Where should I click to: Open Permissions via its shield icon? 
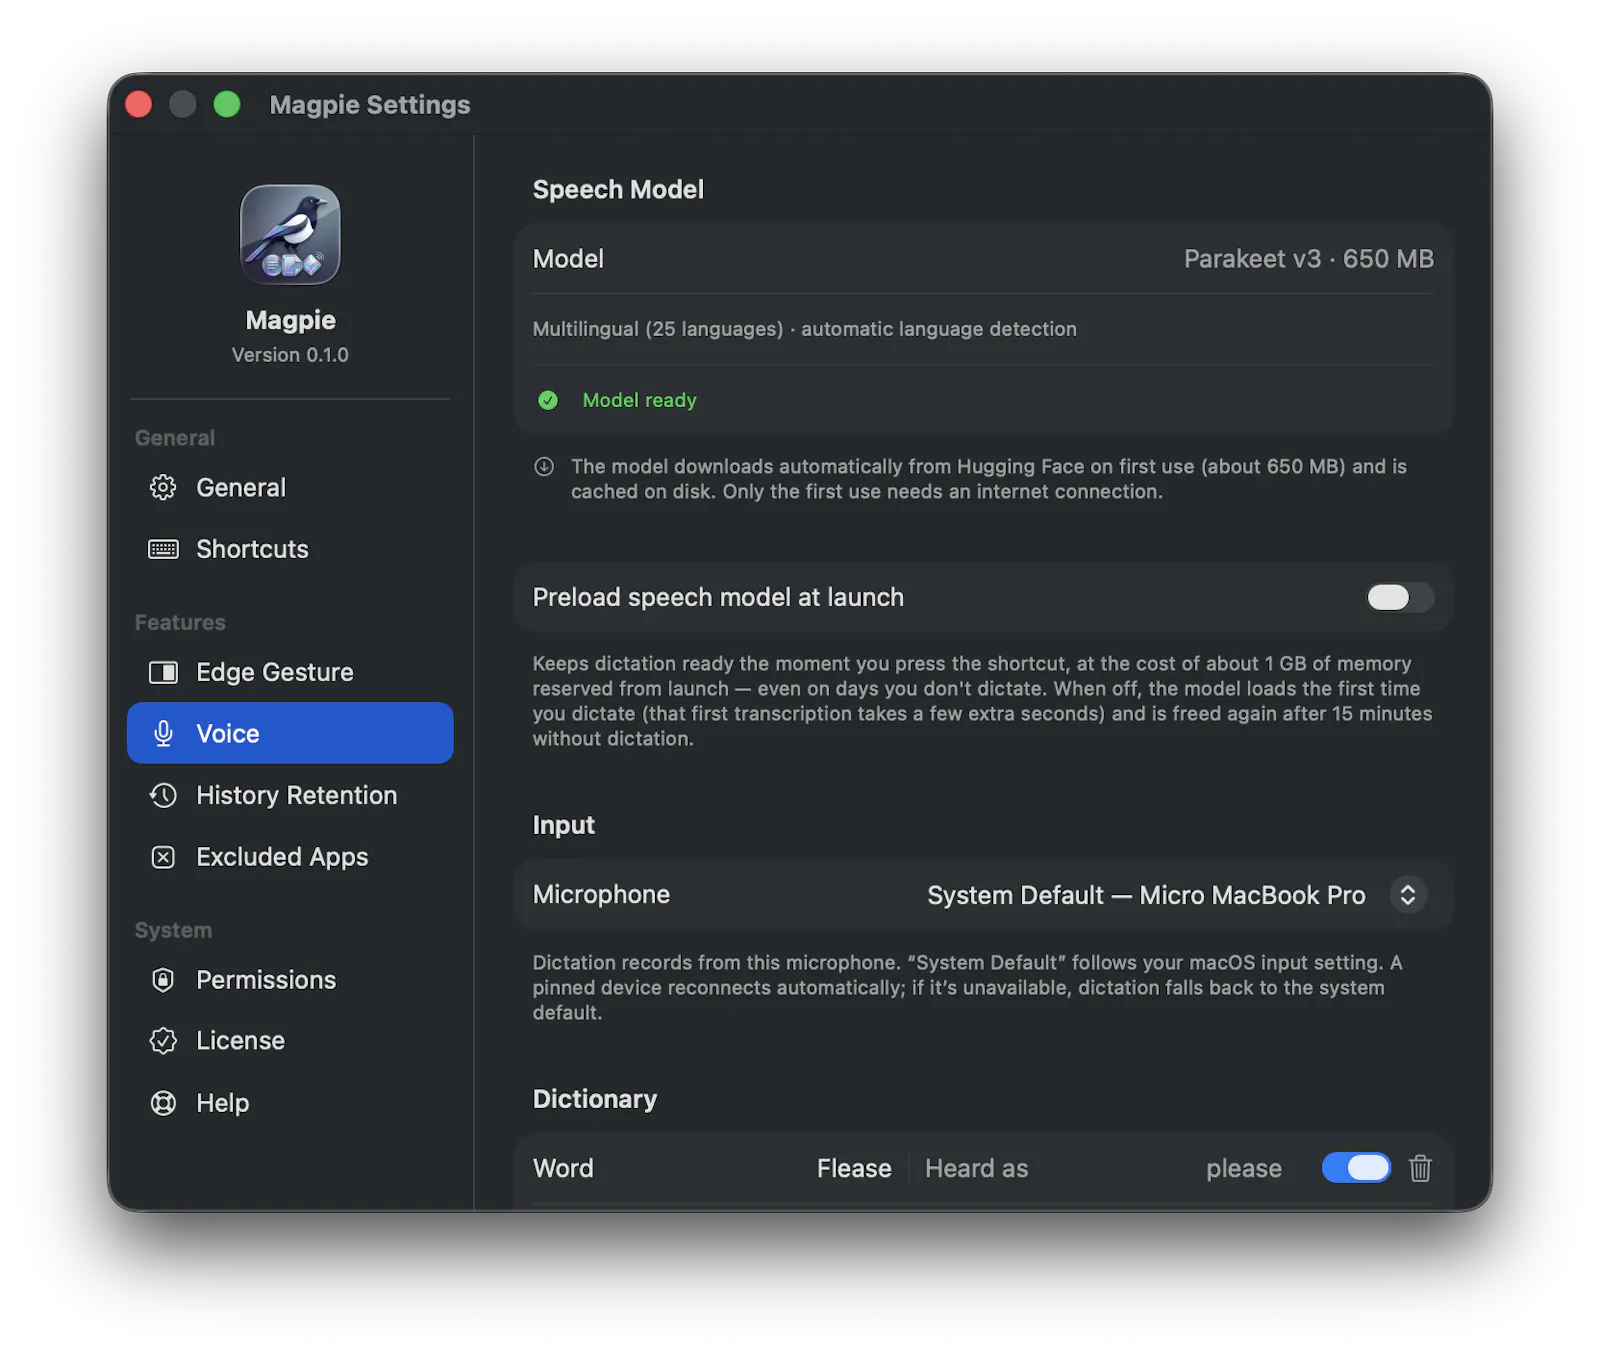point(163,980)
